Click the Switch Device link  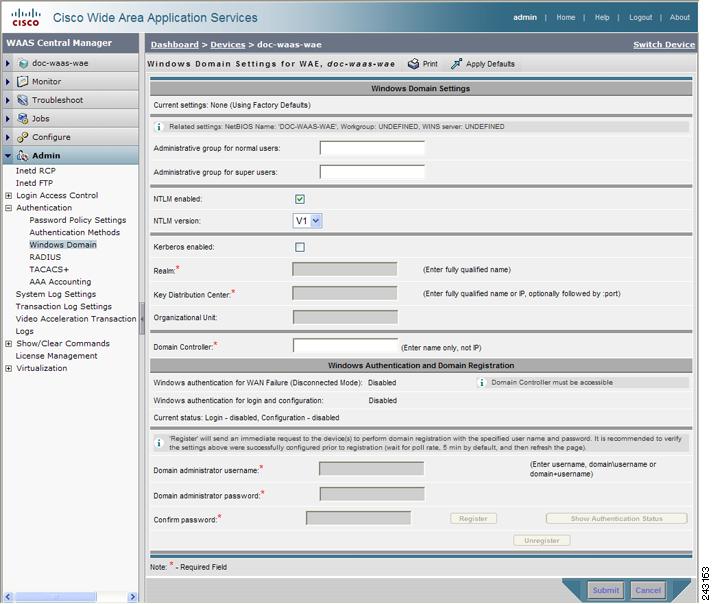click(x=663, y=45)
